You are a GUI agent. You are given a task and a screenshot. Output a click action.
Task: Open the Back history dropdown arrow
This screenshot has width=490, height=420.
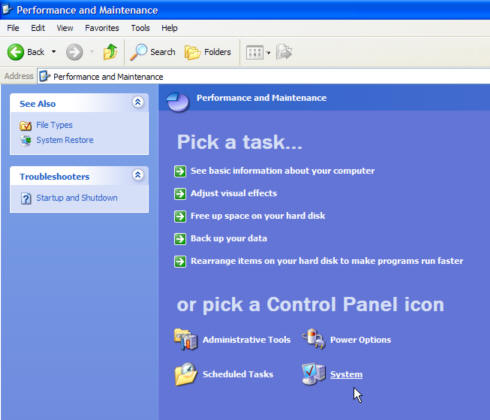pyautogui.click(x=54, y=52)
